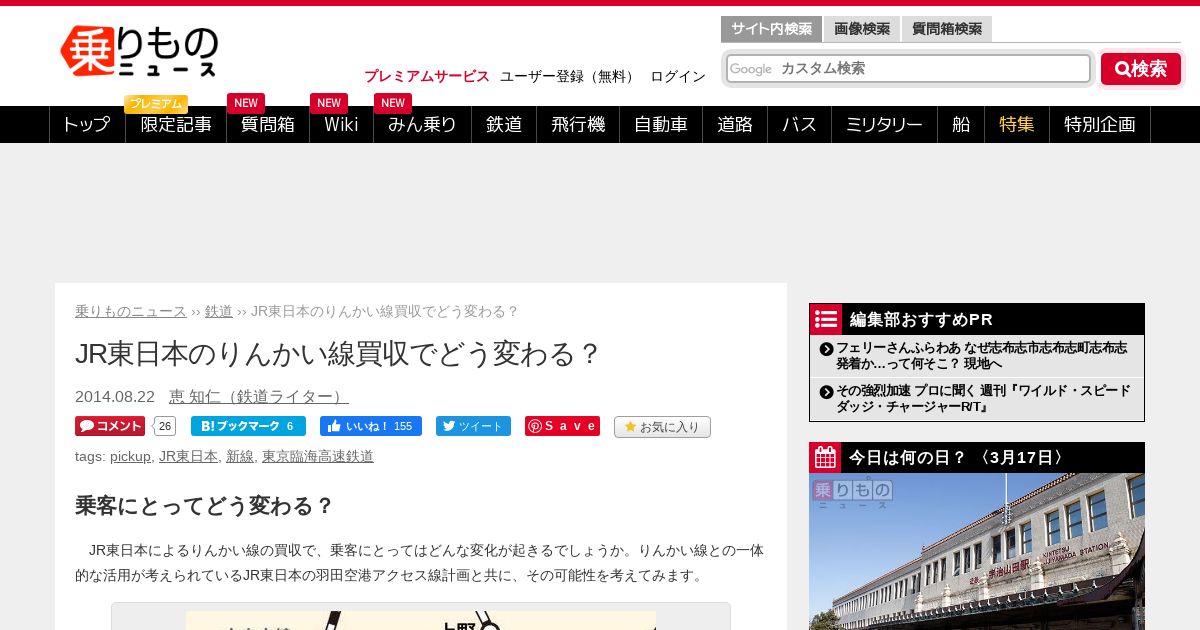Click the ログイン link
1200x630 pixels.
(x=678, y=76)
